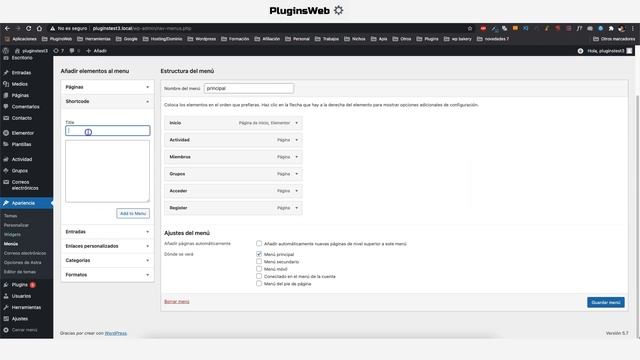
Task: Check the Menú secundario location
Action: click(259, 262)
